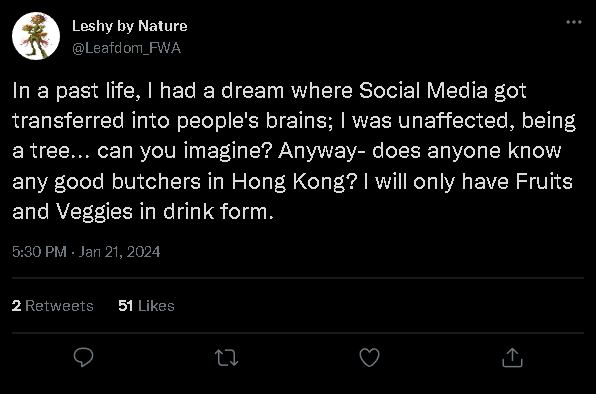Click the word butchers in the tweet
Screen dimensions: 596x394
(156, 182)
